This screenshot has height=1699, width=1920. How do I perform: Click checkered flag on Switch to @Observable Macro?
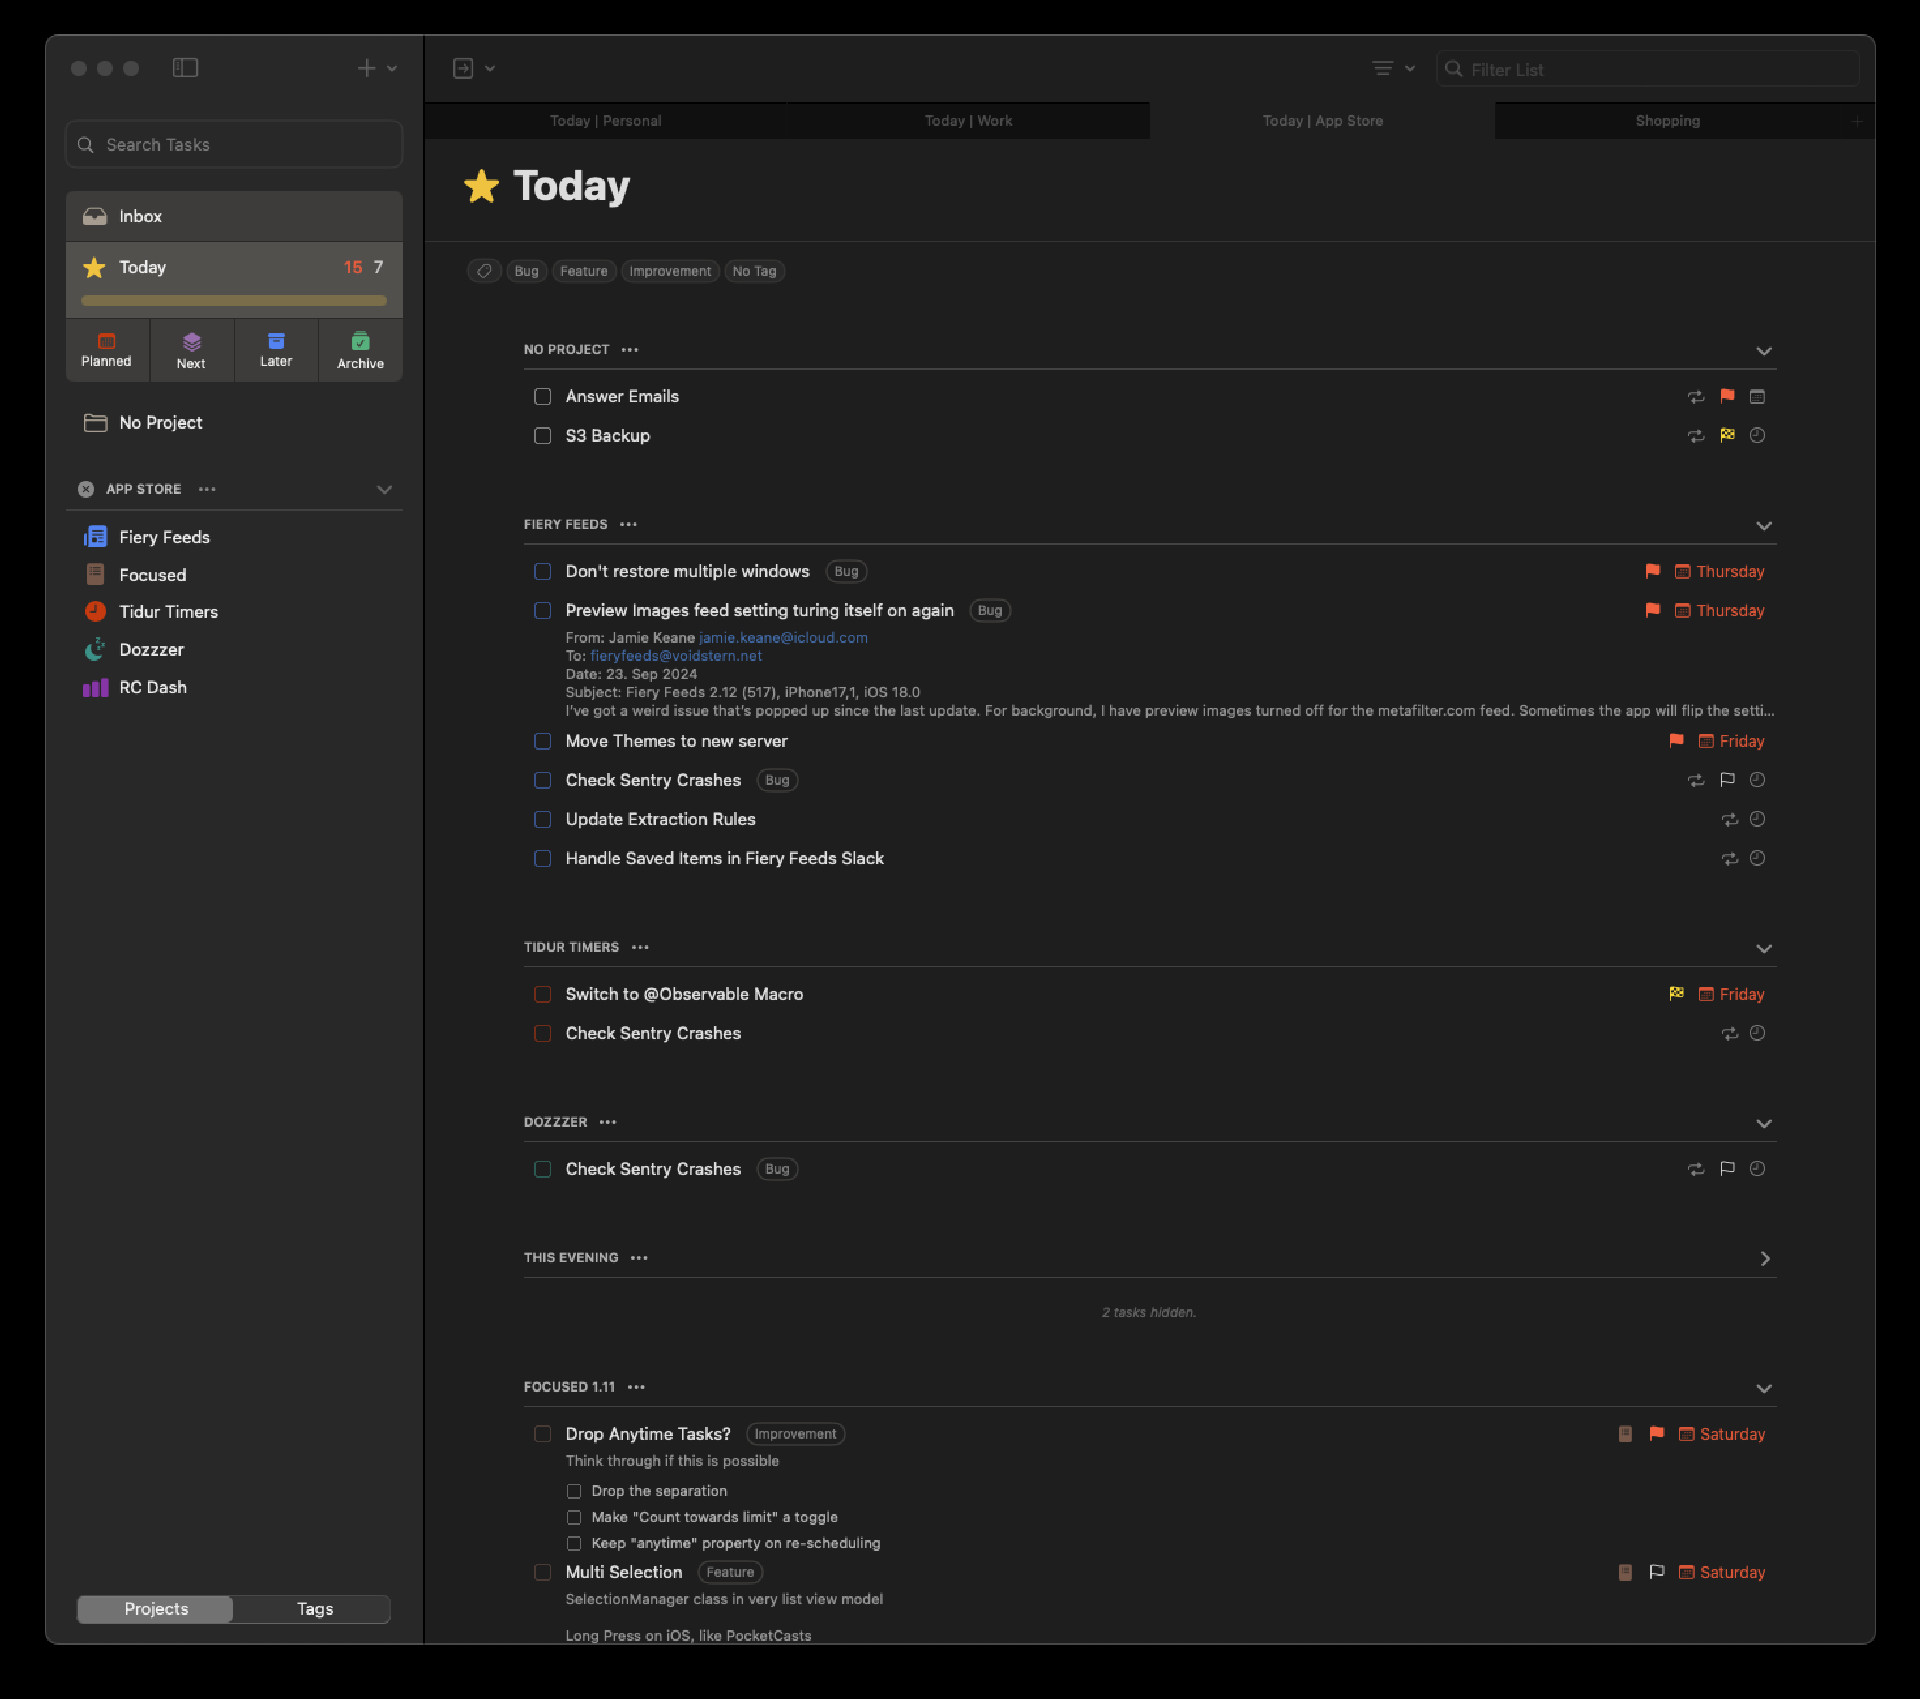1676,993
